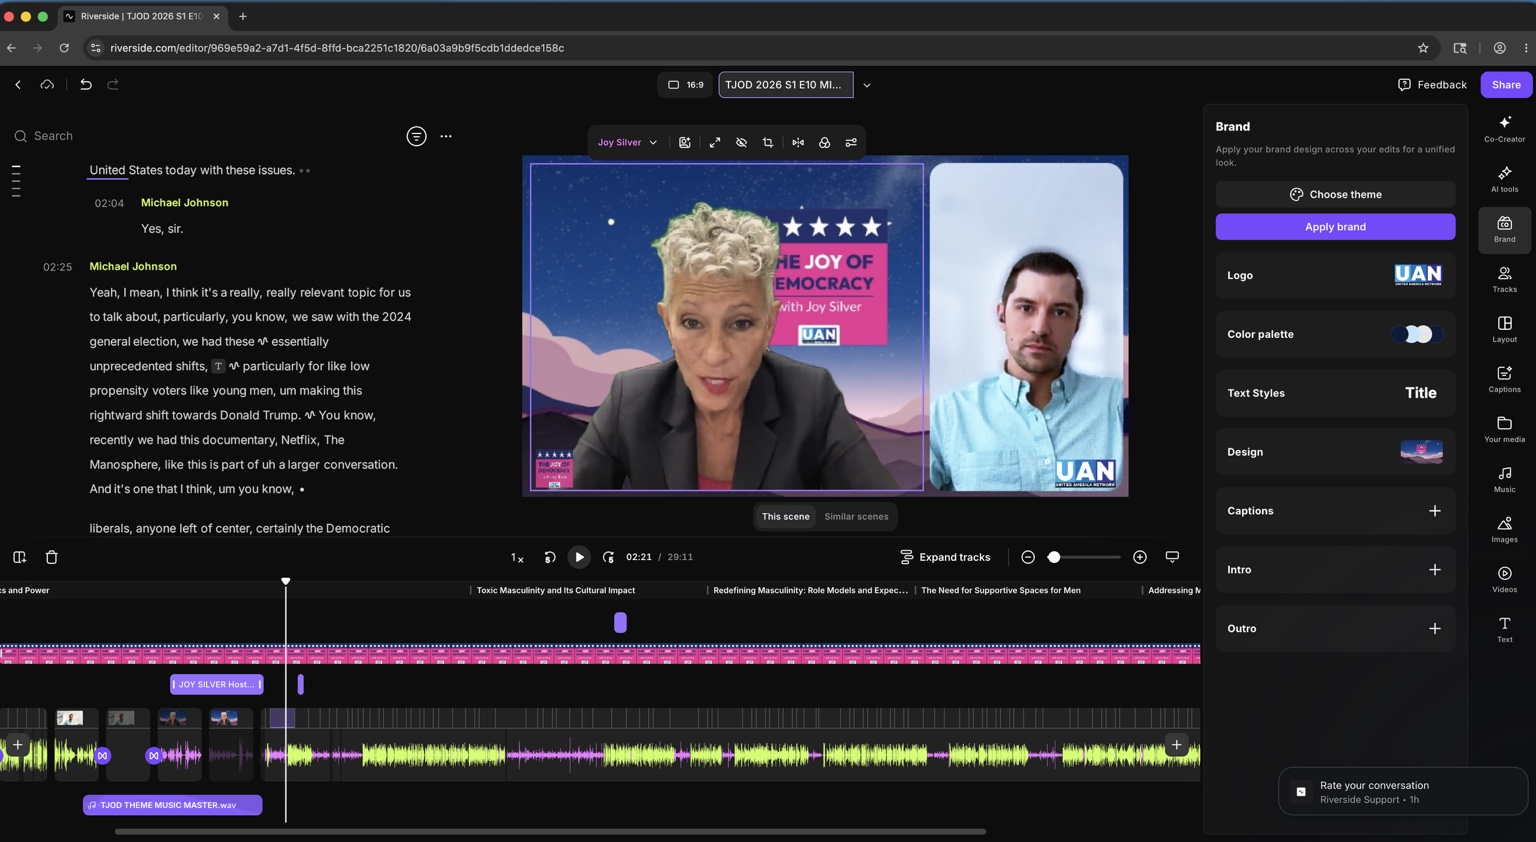The image size is (1536, 842).
Task: Go back from the editor
Action: (18, 85)
